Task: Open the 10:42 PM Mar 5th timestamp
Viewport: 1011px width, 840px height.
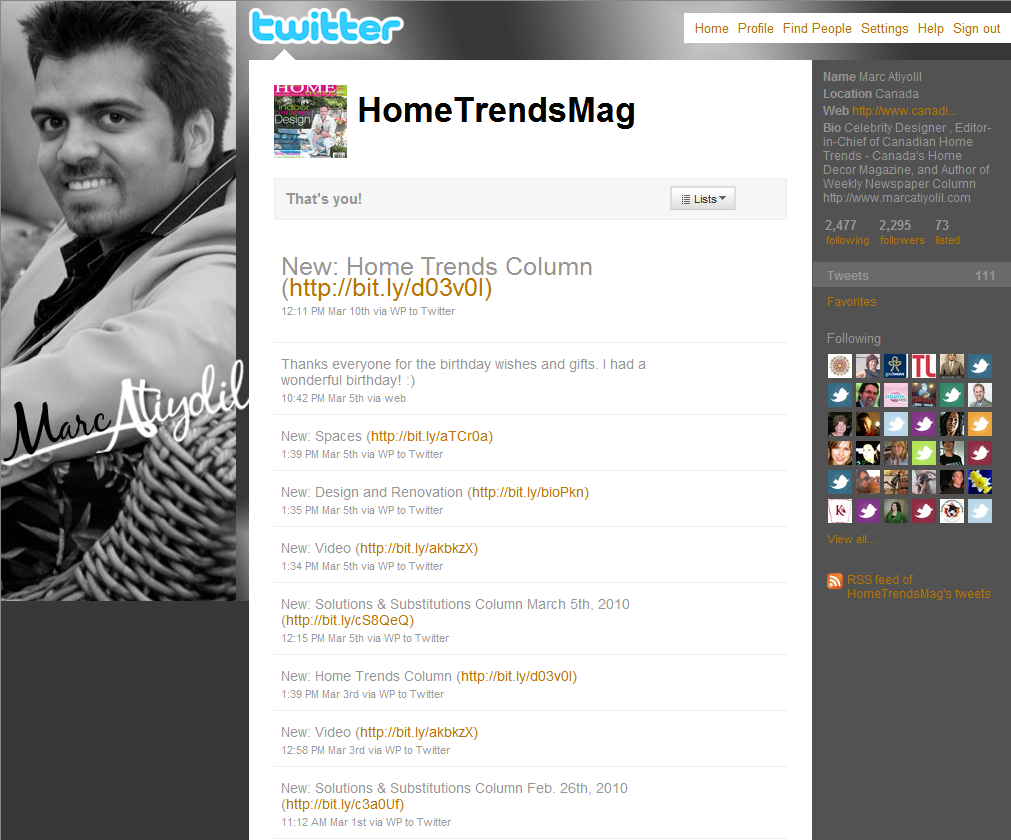Action: pyautogui.click(x=322, y=398)
